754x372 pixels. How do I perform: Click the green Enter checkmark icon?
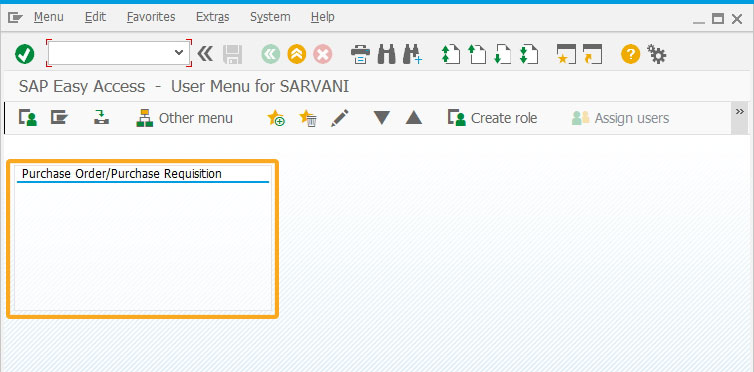25,54
